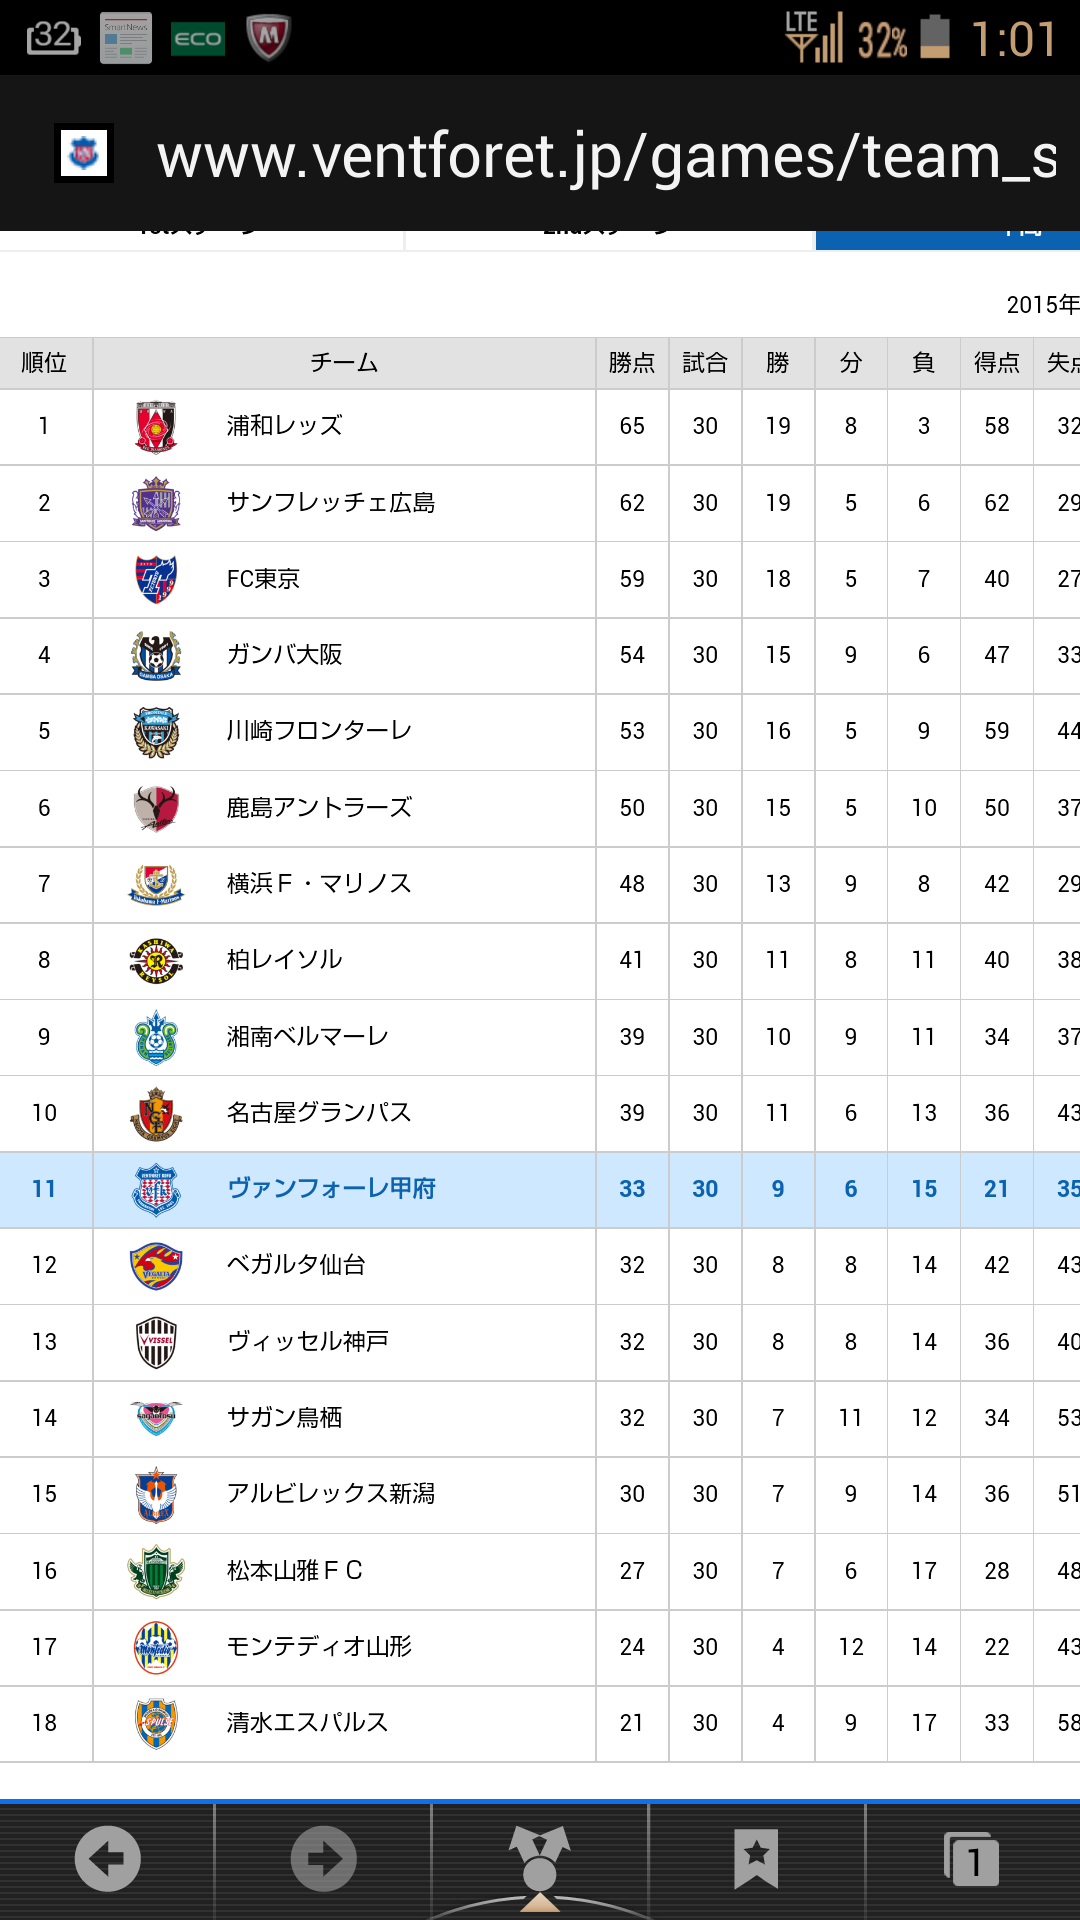Tap the 清水エスパルス team row name

coord(307,1723)
